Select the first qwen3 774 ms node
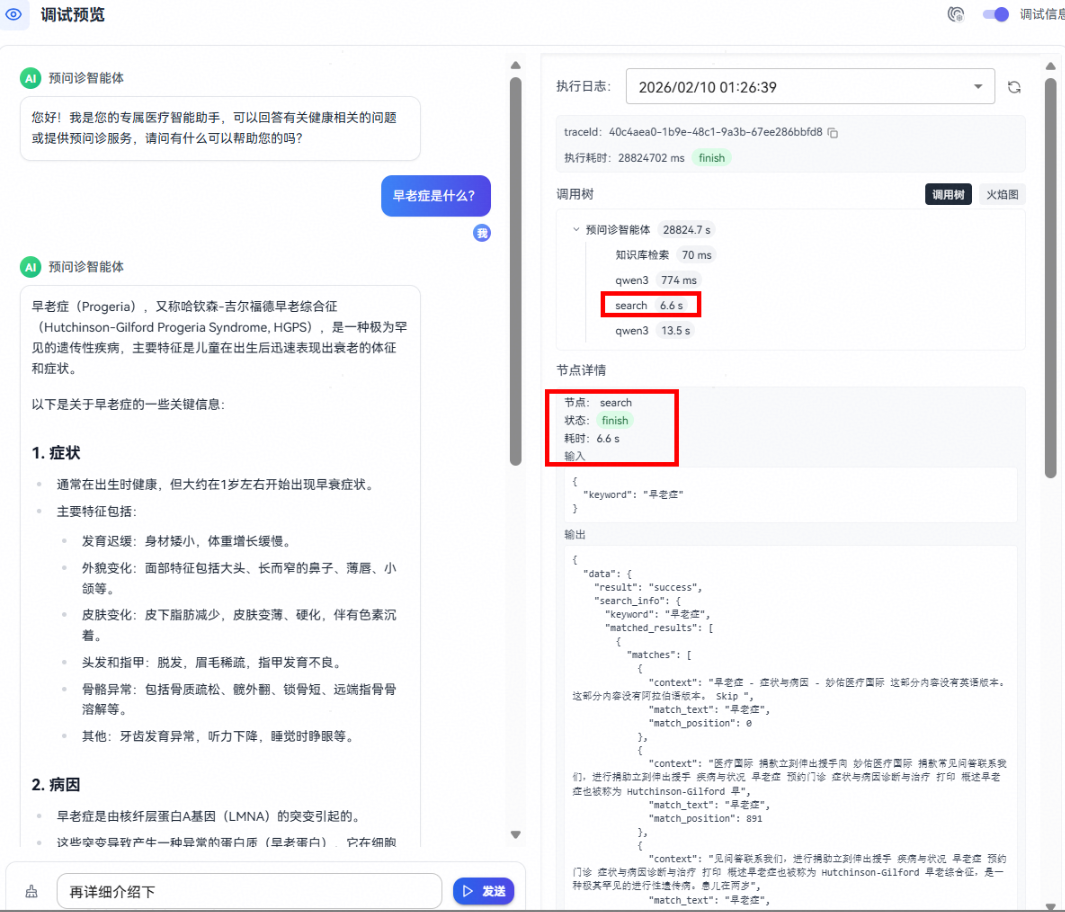 [x=632, y=280]
